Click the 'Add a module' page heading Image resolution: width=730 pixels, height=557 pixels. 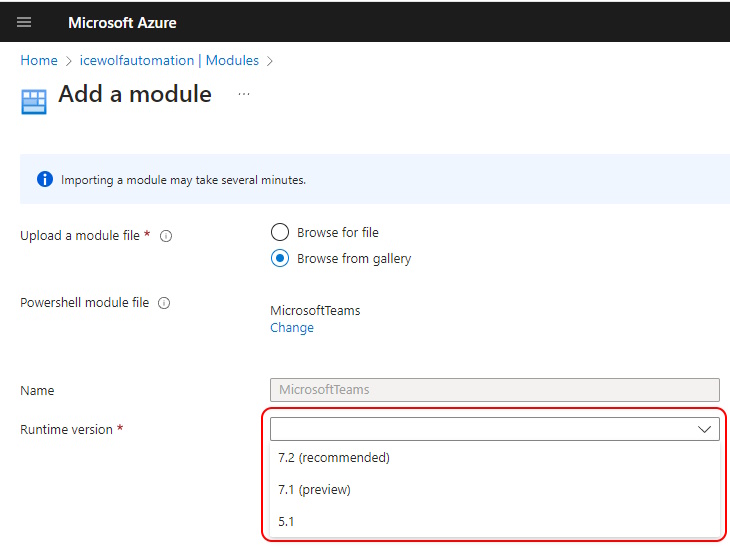pyautogui.click(x=135, y=94)
